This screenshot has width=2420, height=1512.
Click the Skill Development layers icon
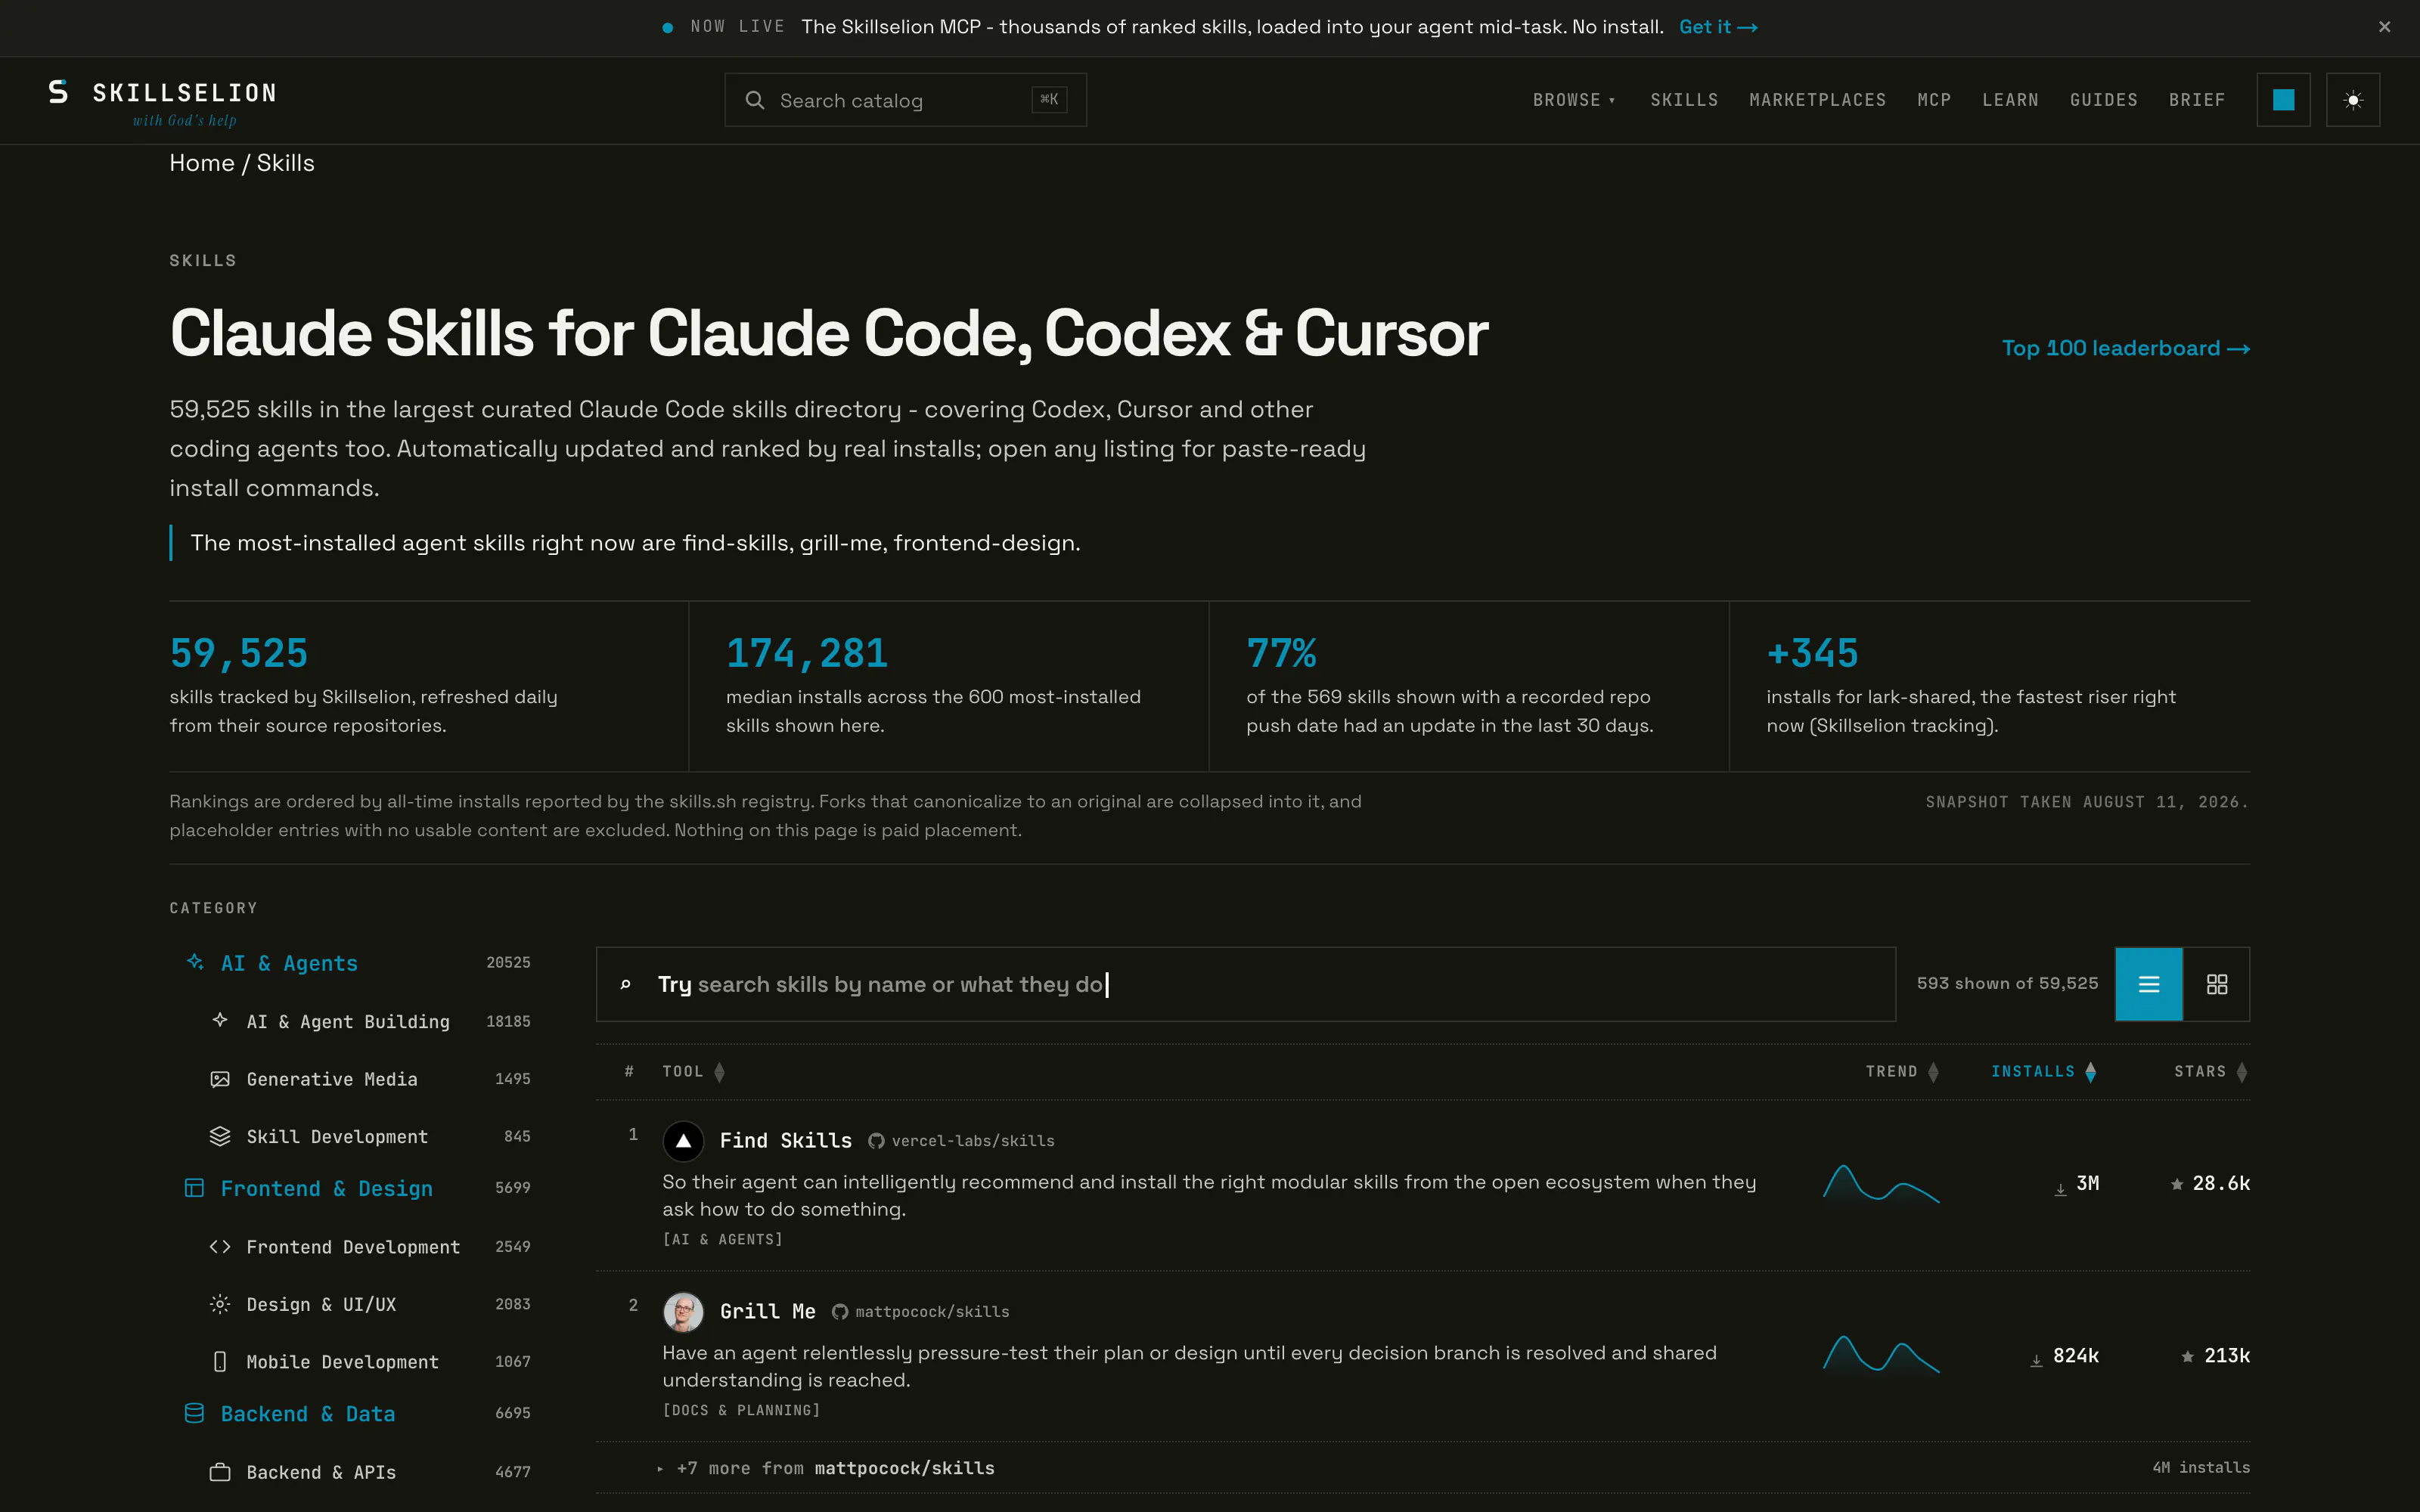pyautogui.click(x=220, y=1136)
